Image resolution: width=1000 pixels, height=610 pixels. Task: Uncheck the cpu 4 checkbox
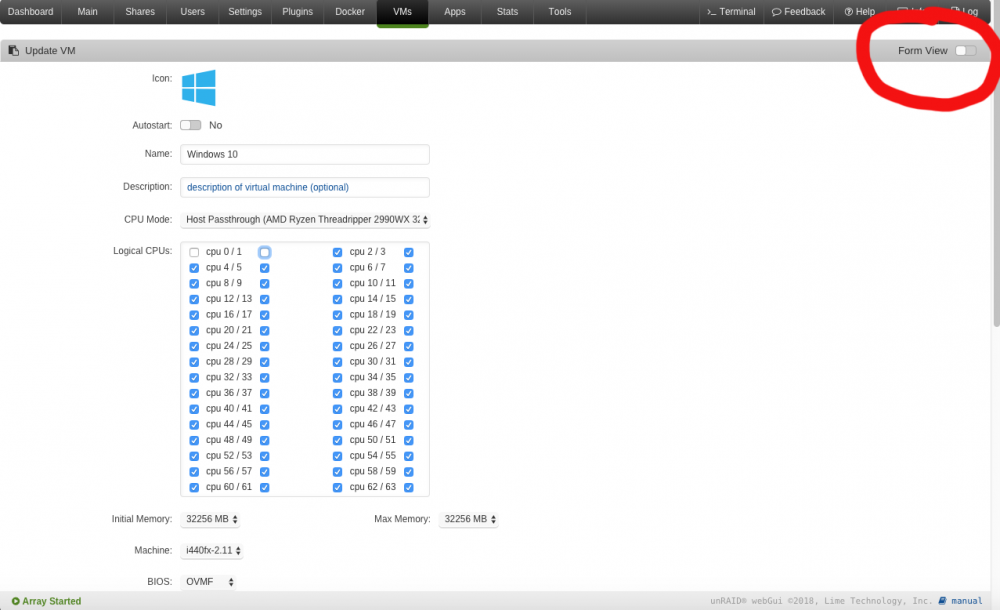(194, 268)
